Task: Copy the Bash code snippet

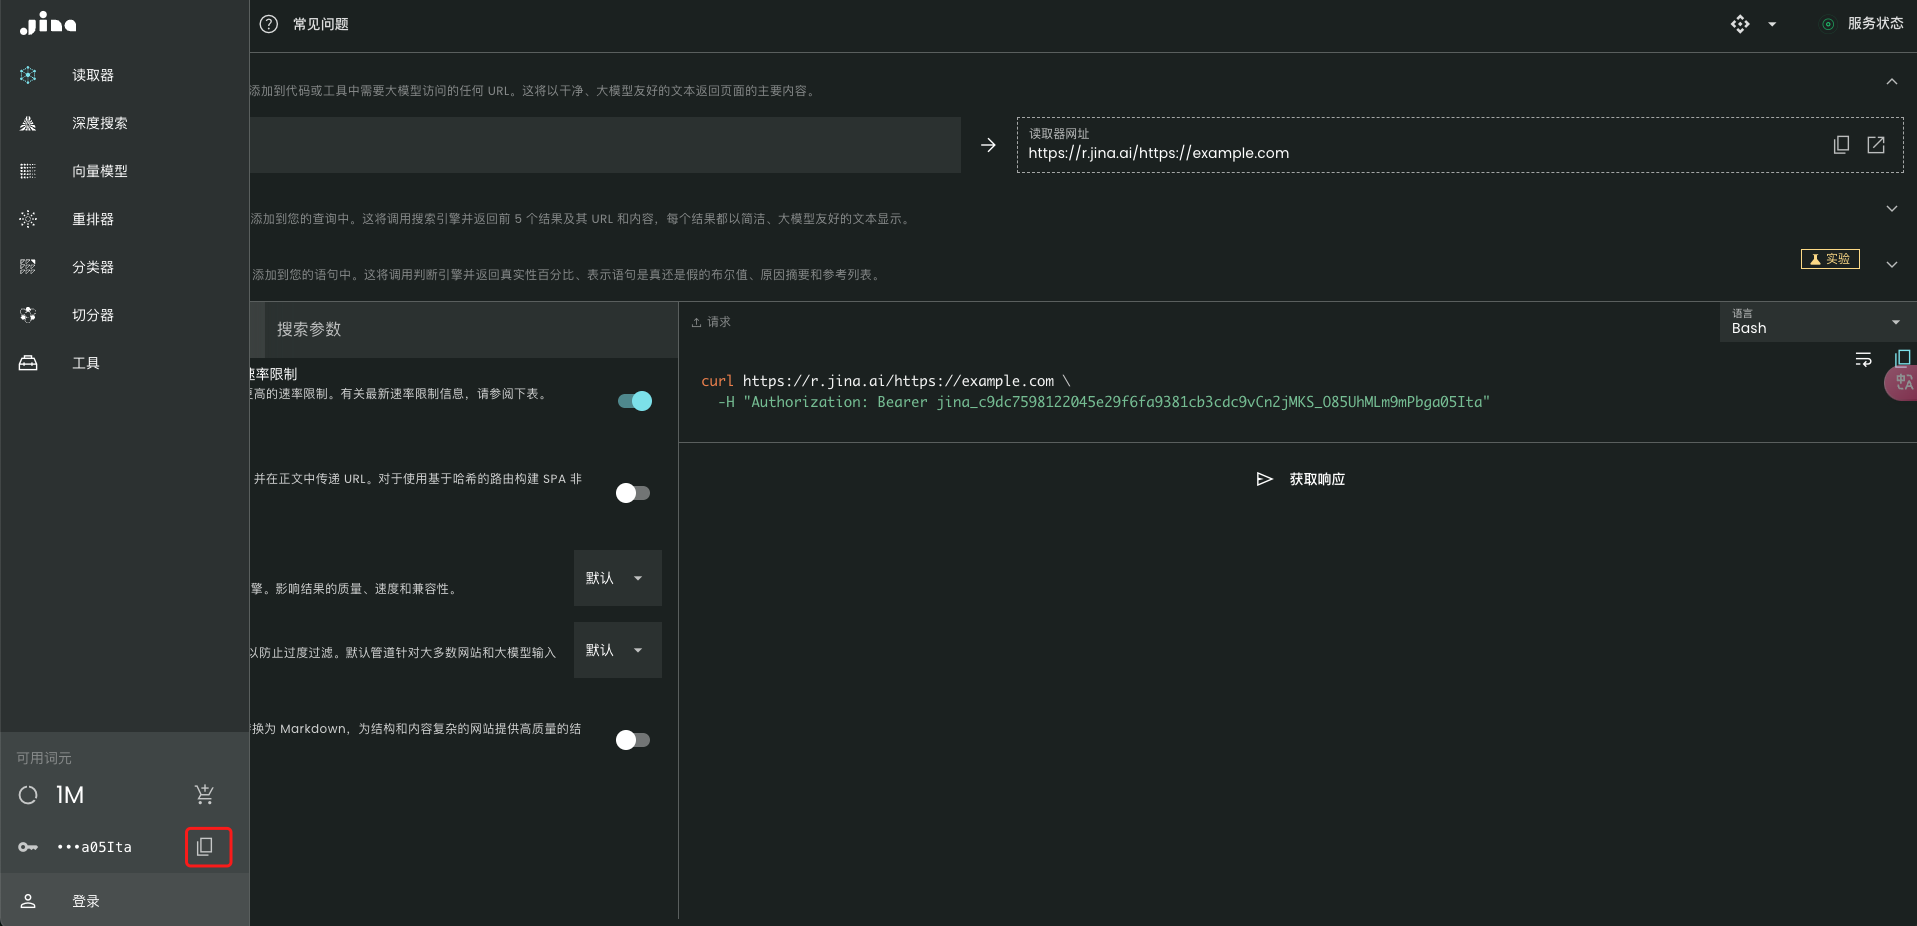Action: [x=1902, y=358]
